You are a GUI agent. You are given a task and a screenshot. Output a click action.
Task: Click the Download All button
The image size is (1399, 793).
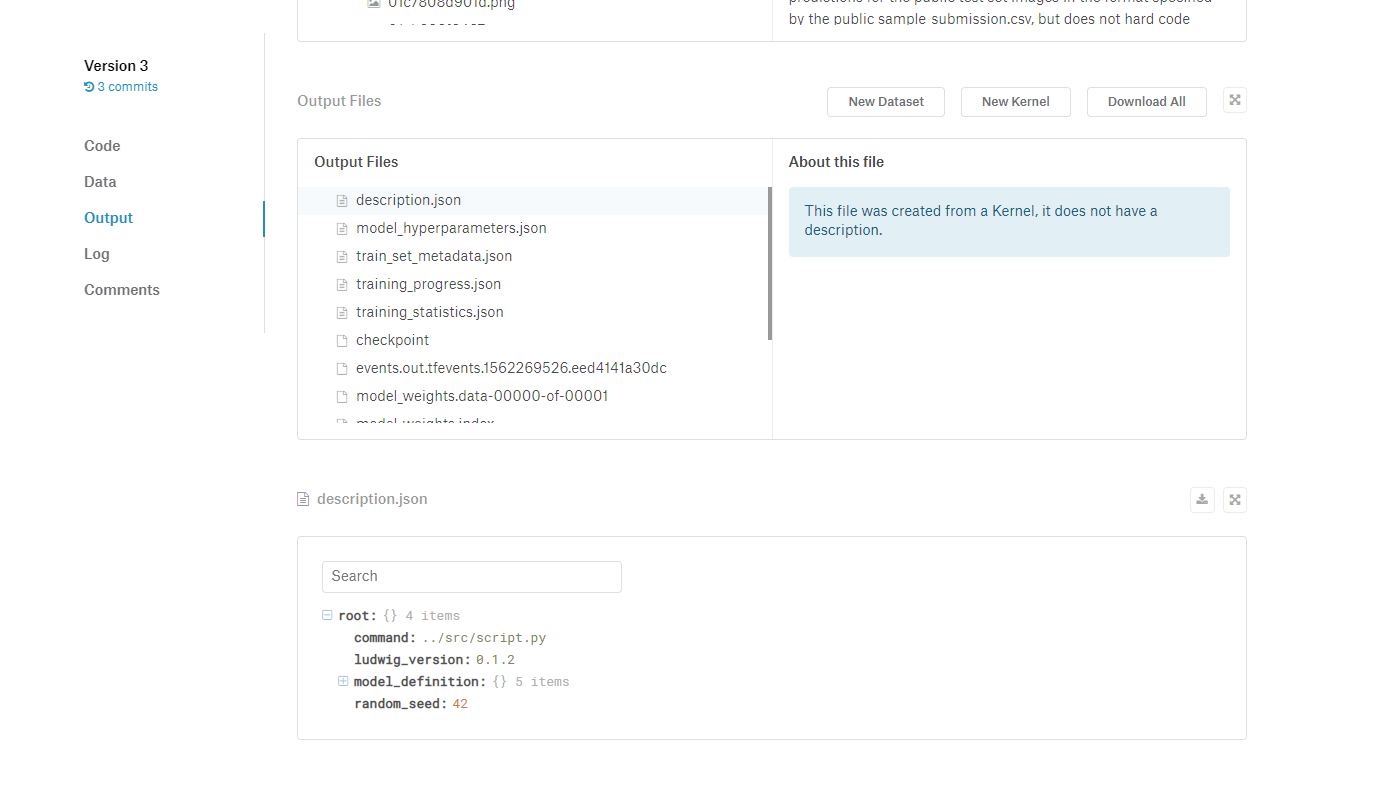(1146, 101)
